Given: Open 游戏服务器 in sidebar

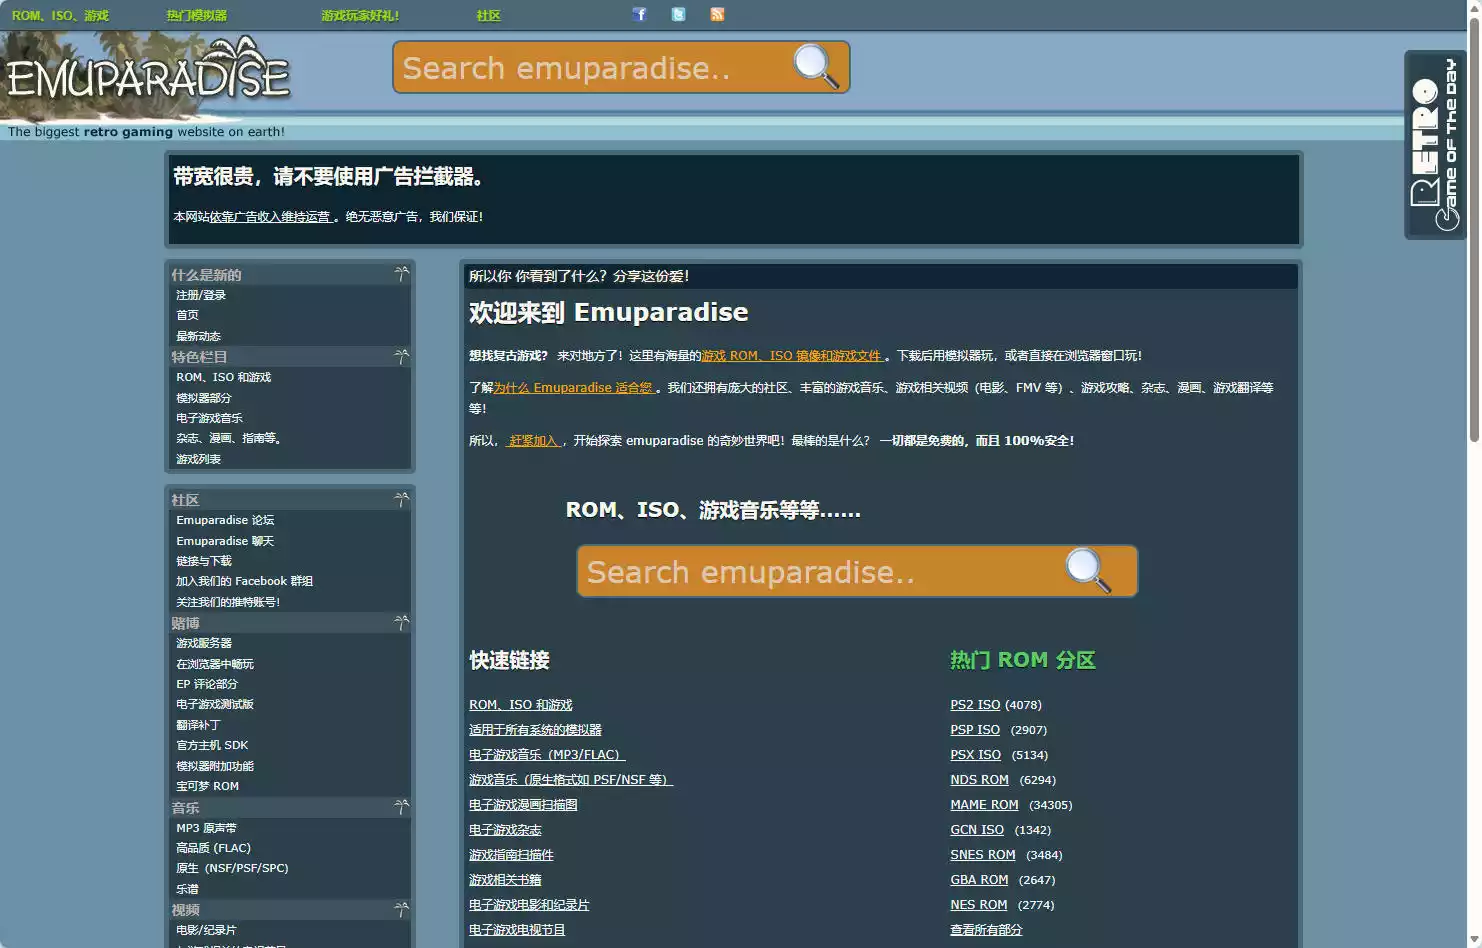Looking at the screenshot, I should coord(204,643).
